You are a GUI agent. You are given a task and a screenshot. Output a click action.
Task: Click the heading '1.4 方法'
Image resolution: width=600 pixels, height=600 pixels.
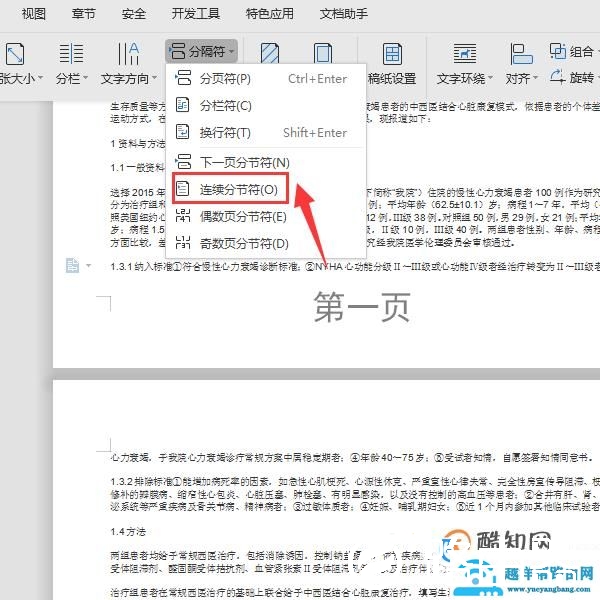(128, 532)
